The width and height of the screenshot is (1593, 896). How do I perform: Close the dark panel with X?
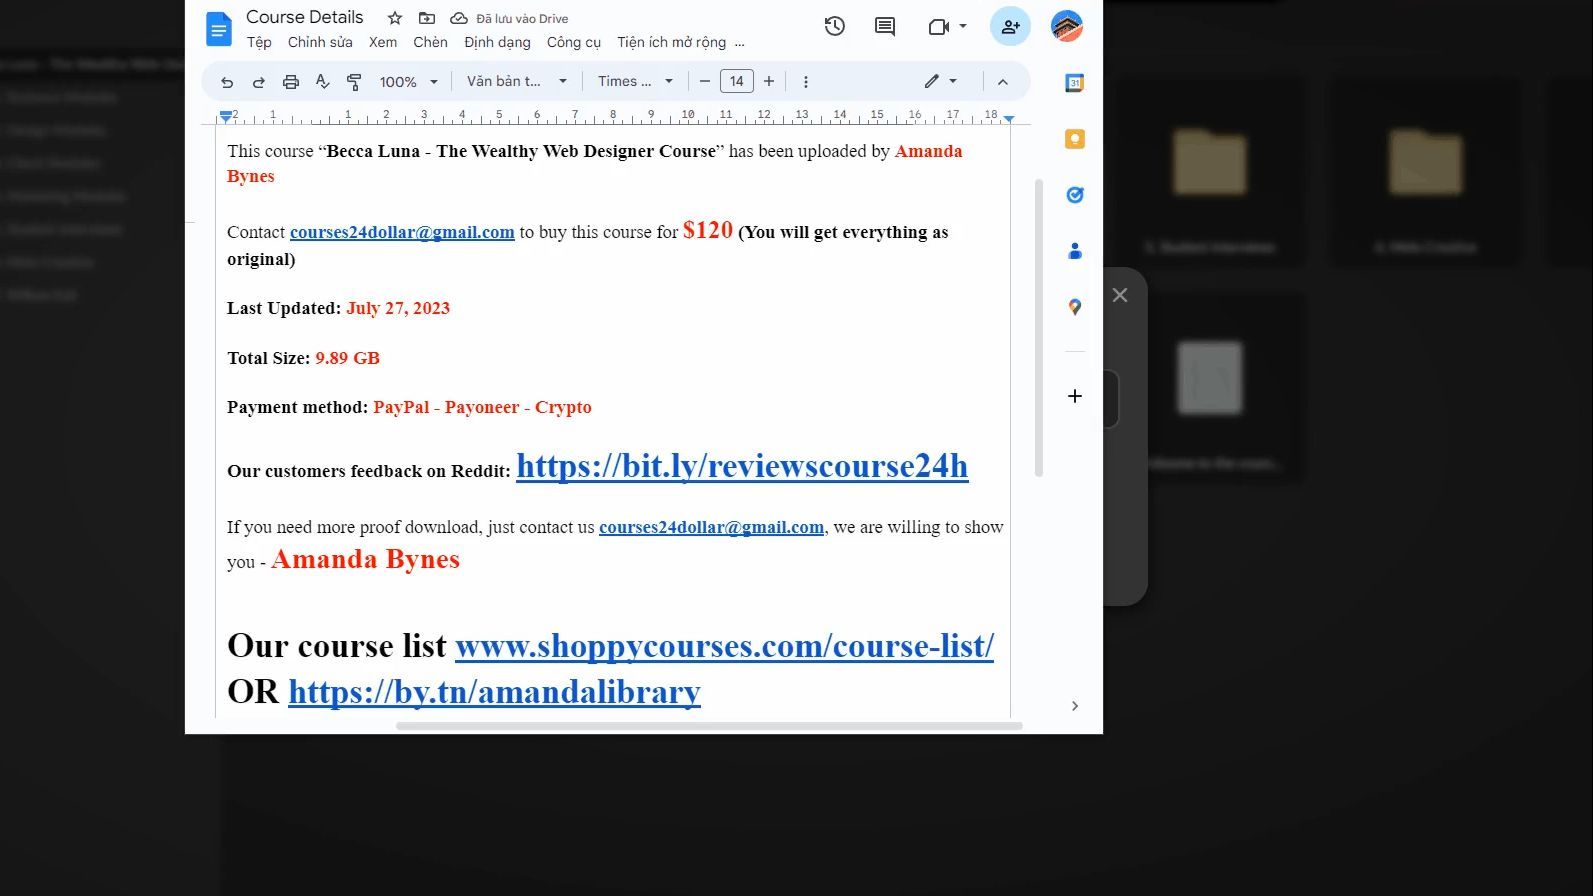[x=1120, y=295]
